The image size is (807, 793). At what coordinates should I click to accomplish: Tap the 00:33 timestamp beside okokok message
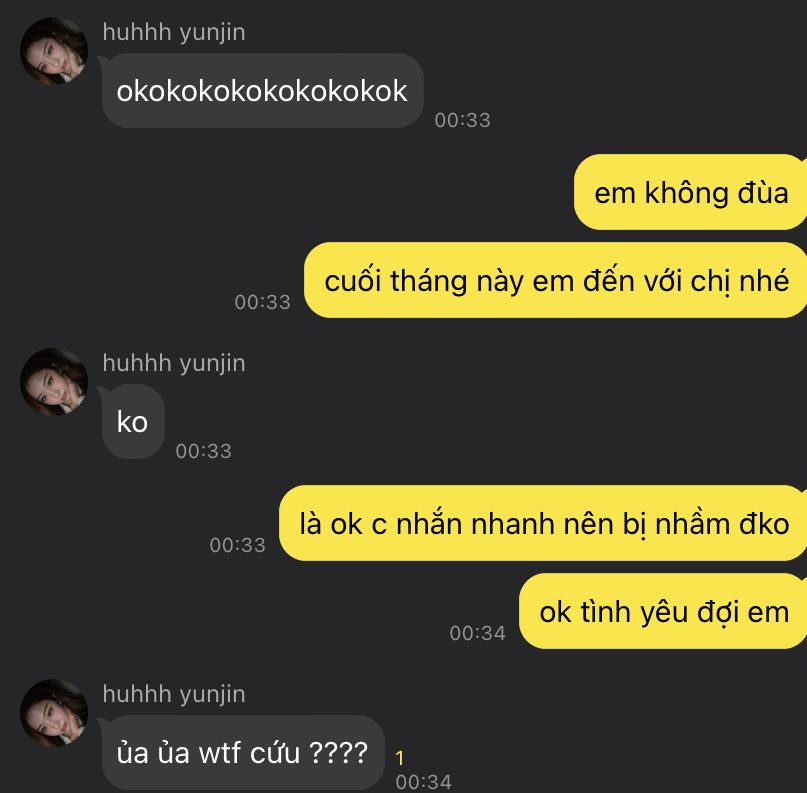pyautogui.click(x=462, y=120)
